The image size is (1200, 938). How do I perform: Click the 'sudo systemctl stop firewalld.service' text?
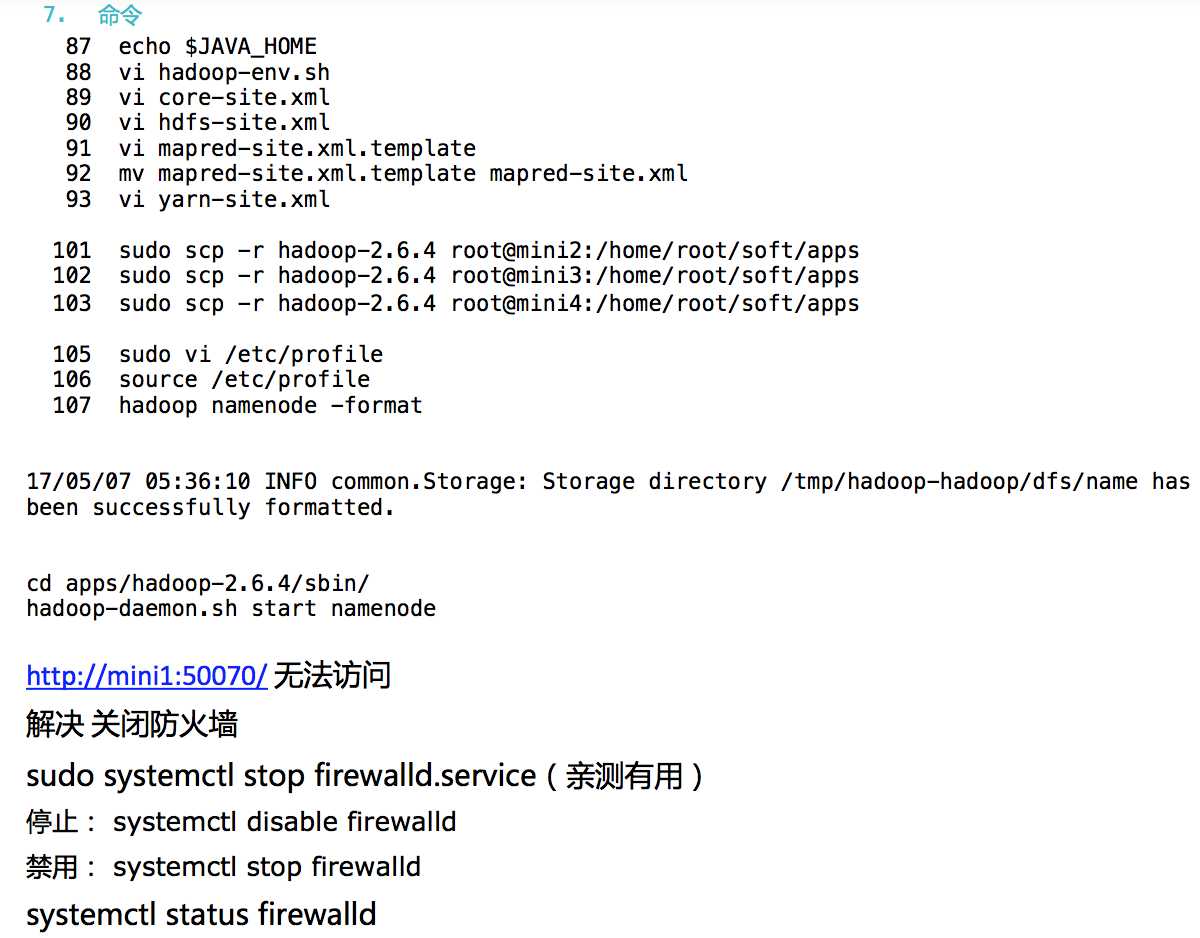(281, 776)
